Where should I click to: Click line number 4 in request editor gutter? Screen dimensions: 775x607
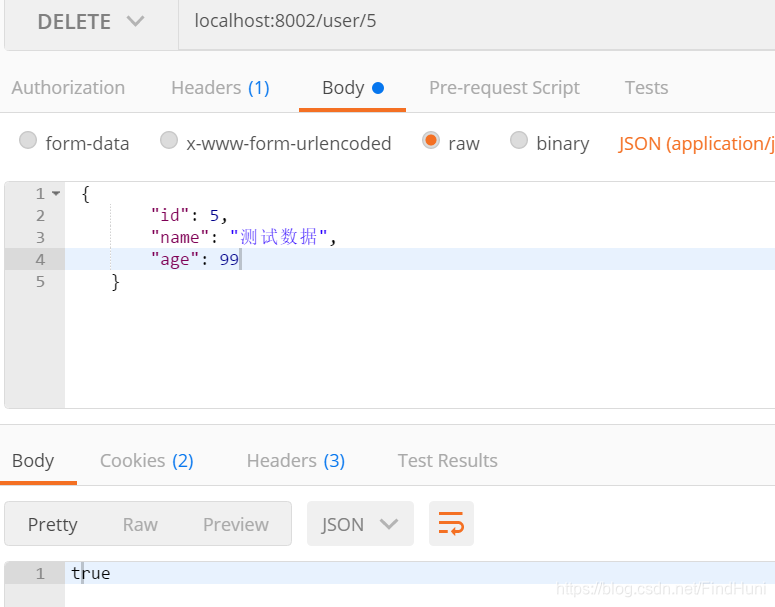[x=40, y=260]
